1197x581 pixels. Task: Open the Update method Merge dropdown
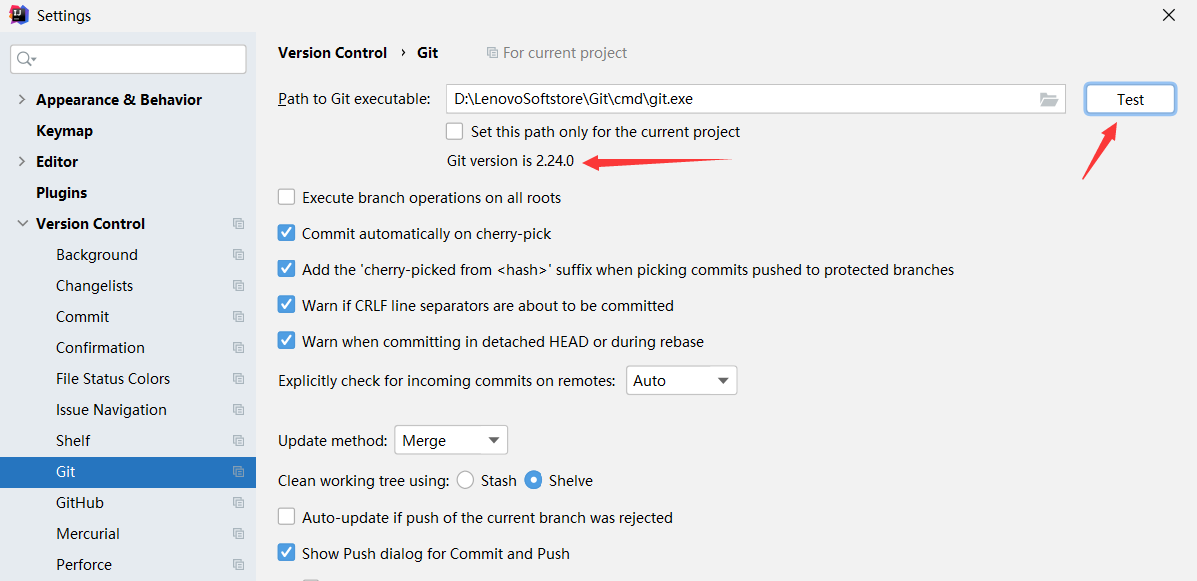451,440
